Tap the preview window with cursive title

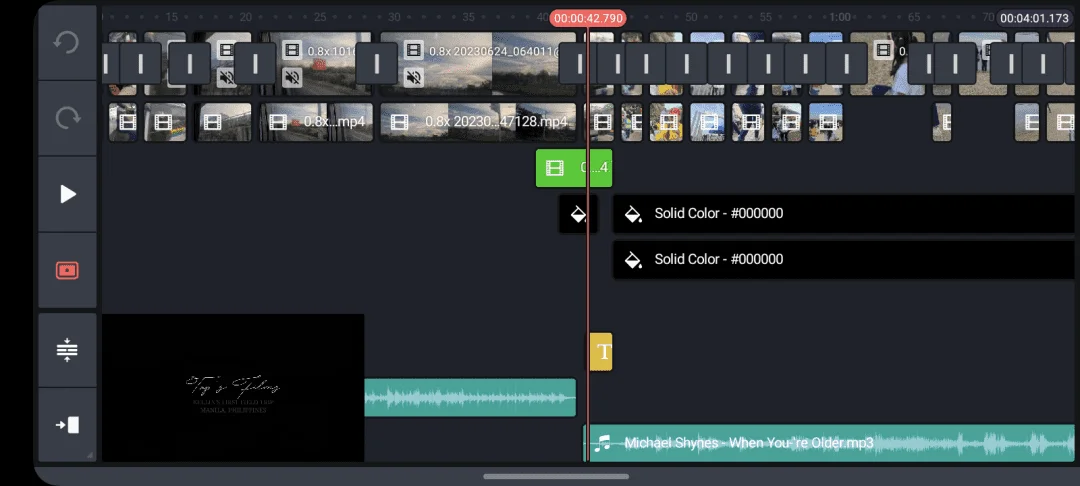click(x=233, y=388)
